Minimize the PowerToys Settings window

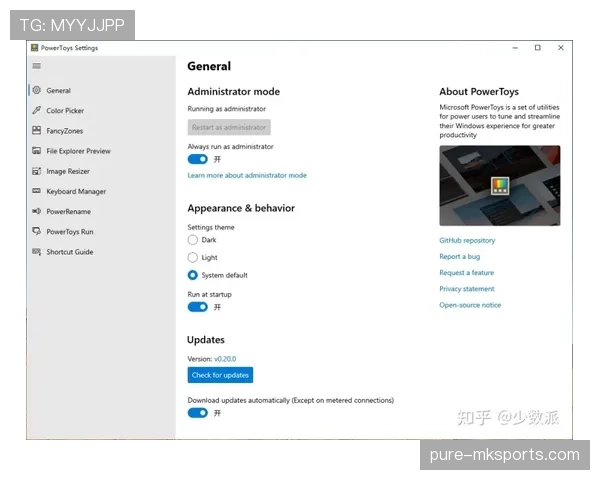pyautogui.click(x=515, y=48)
